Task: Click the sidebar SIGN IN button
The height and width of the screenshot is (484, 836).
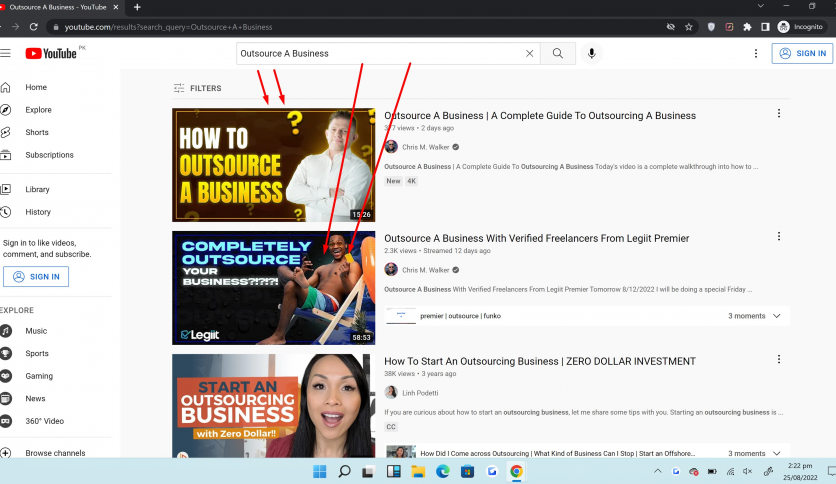Action: pyautogui.click(x=36, y=277)
